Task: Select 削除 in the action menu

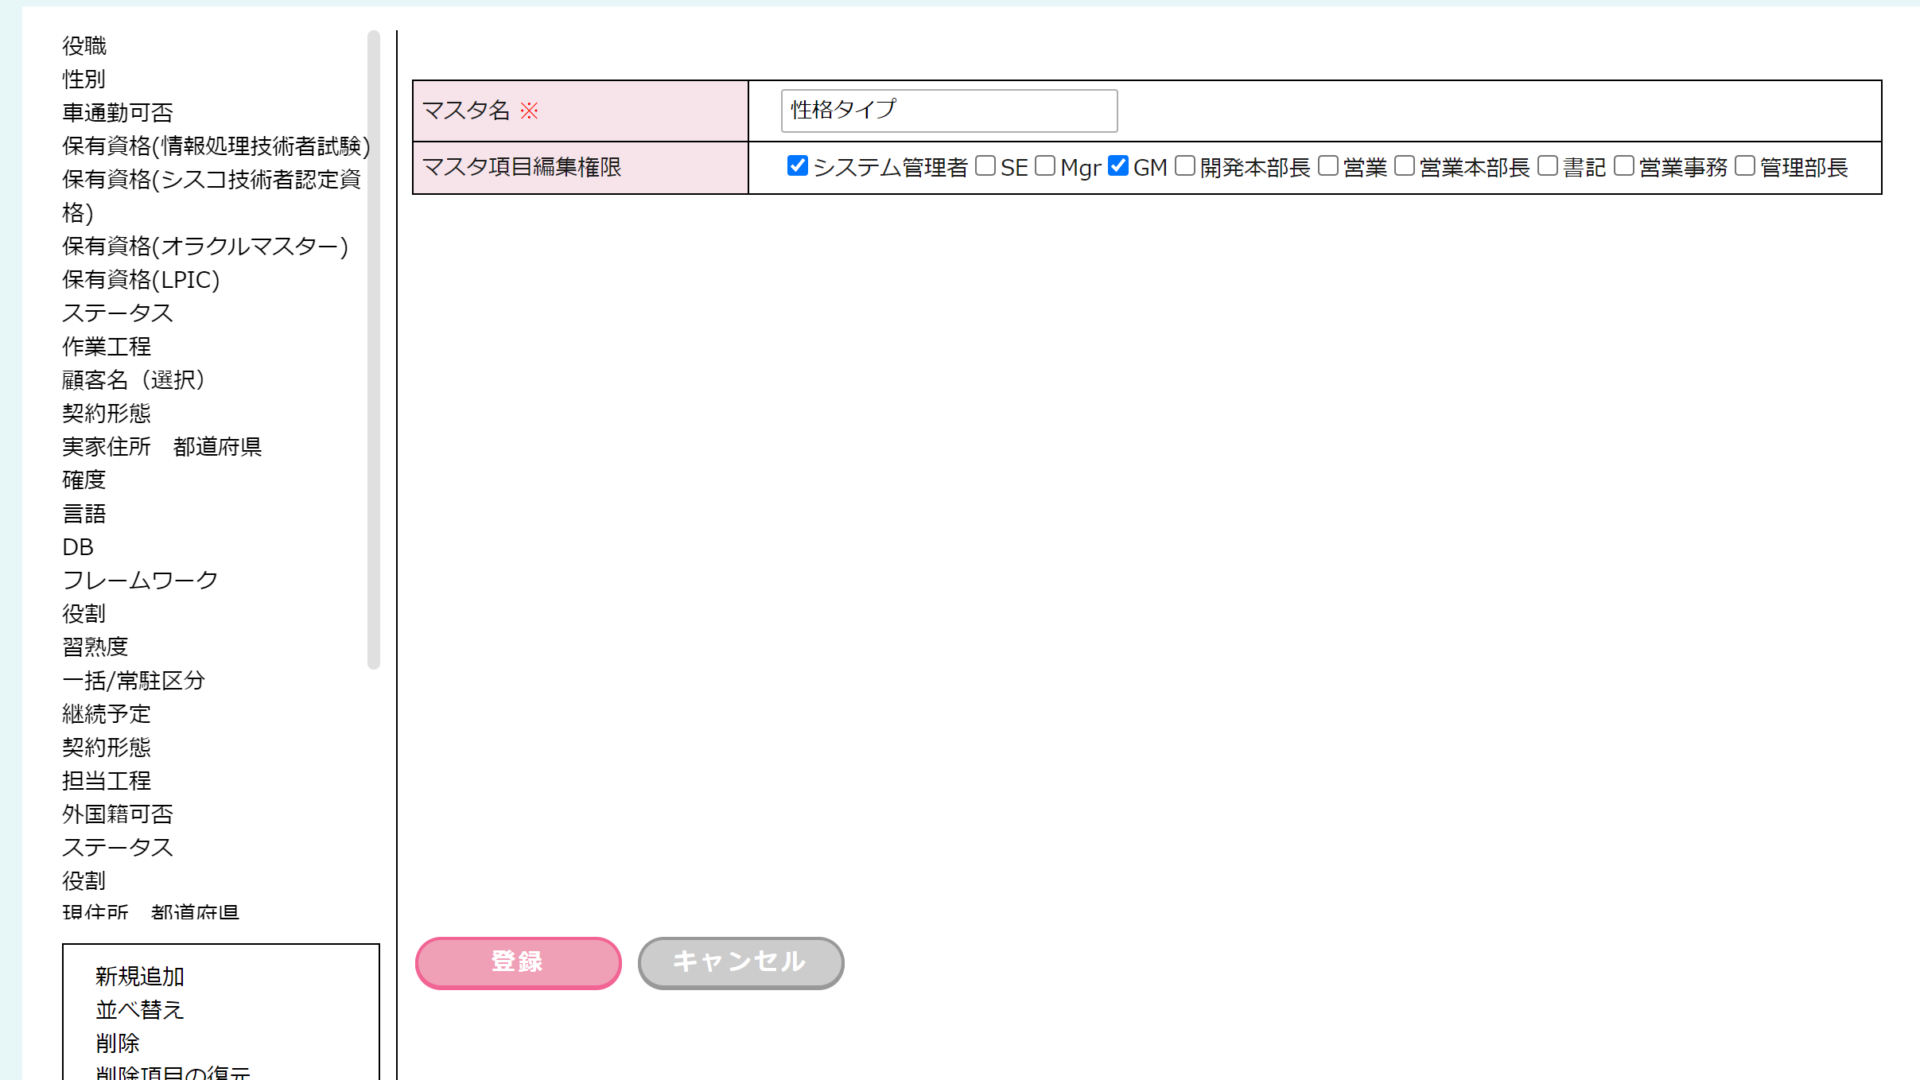Action: tap(118, 1043)
